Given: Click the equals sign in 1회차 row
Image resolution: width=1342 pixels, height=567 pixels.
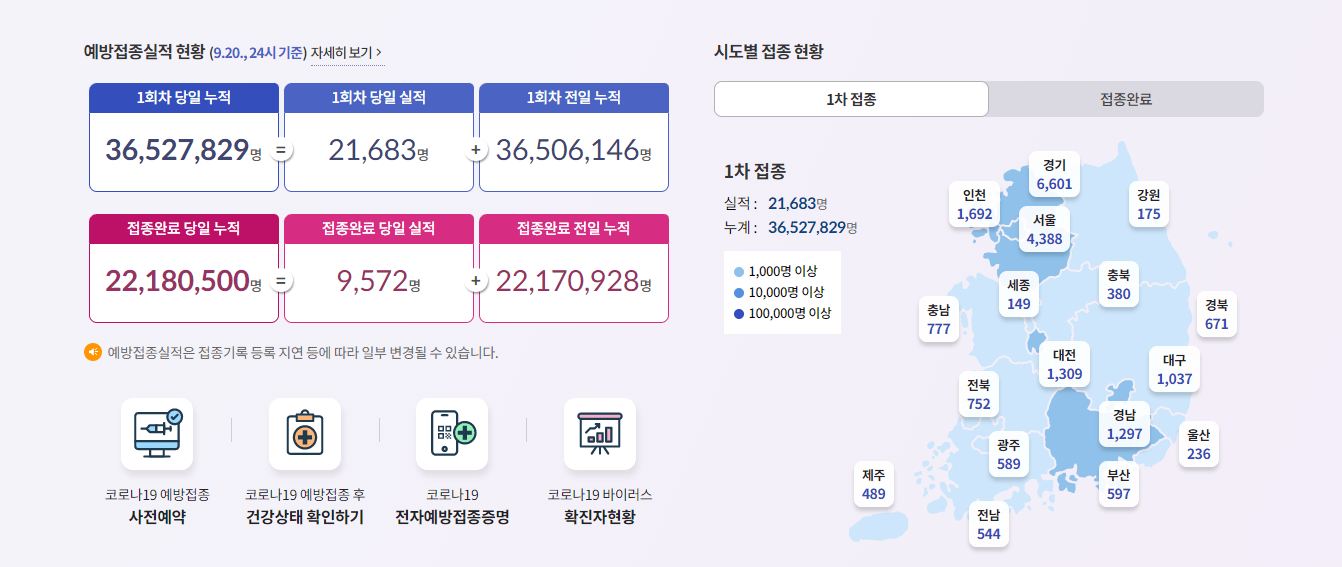Looking at the screenshot, I should click(281, 150).
